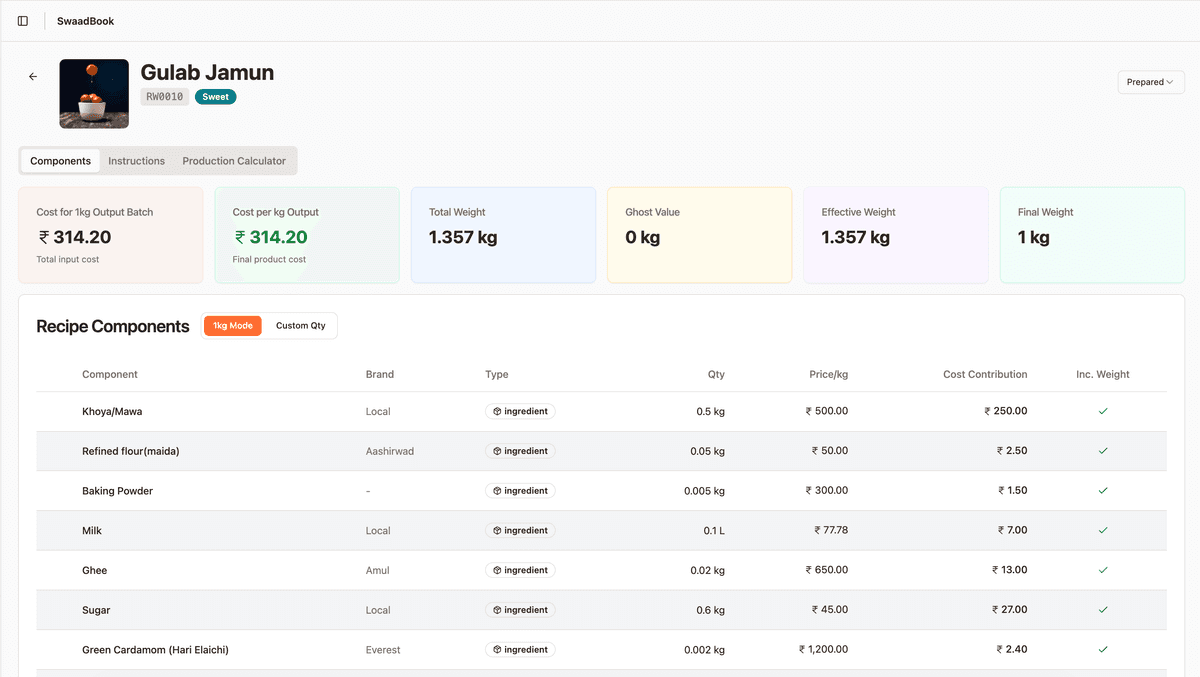Switch to 1kg Mode
Image resolution: width=1200 pixels, height=677 pixels.
click(233, 326)
